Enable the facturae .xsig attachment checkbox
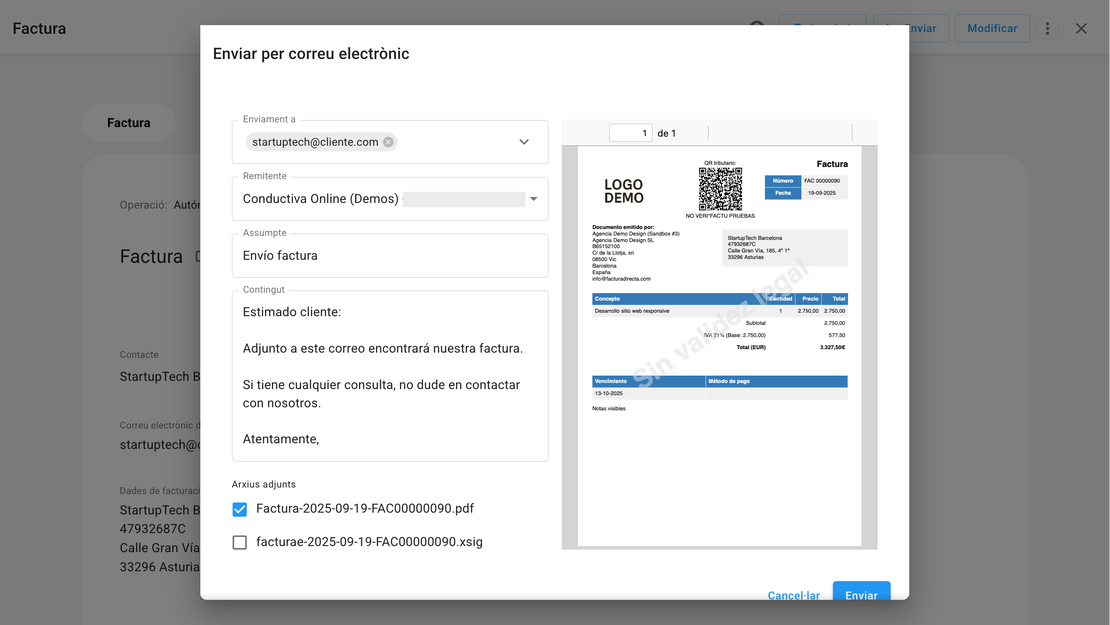The height and width of the screenshot is (625, 1110). click(240, 542)
